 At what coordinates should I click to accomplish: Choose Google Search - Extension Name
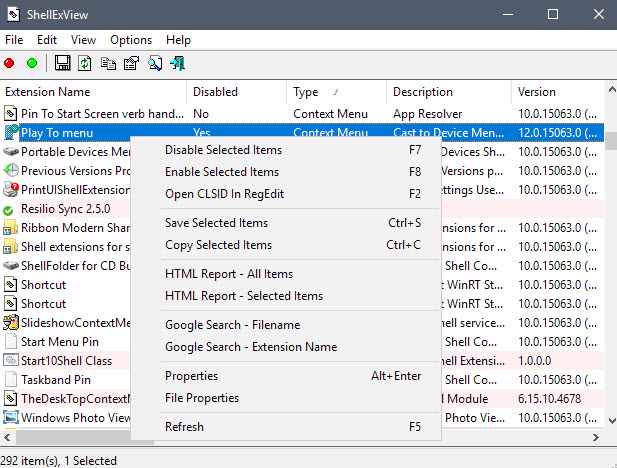click(x=286, y=347)
